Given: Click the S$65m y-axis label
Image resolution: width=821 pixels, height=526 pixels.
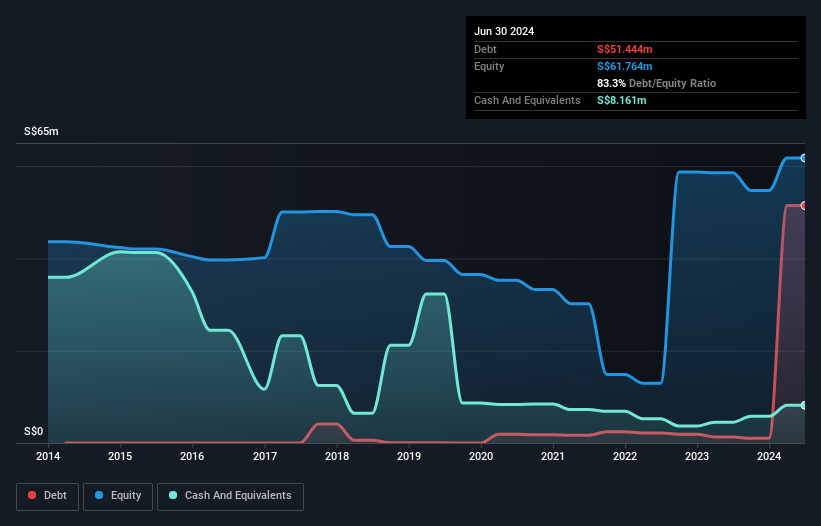Looking at the screenshot, I should (x=41, y=131).
